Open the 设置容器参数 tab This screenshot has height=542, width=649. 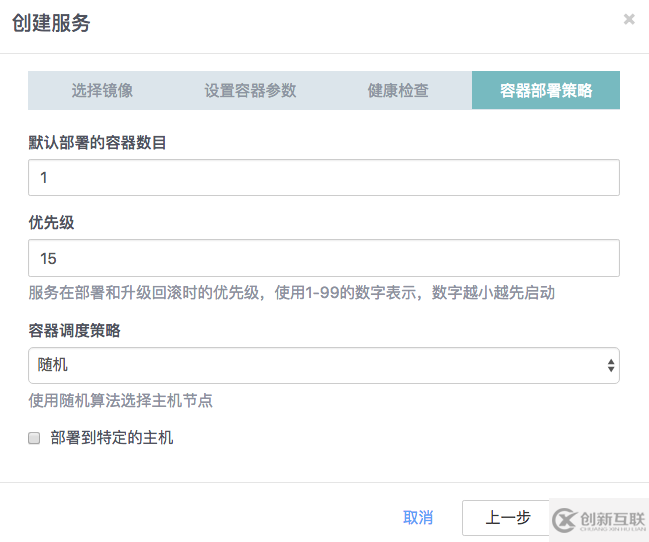tap(250, 90)
